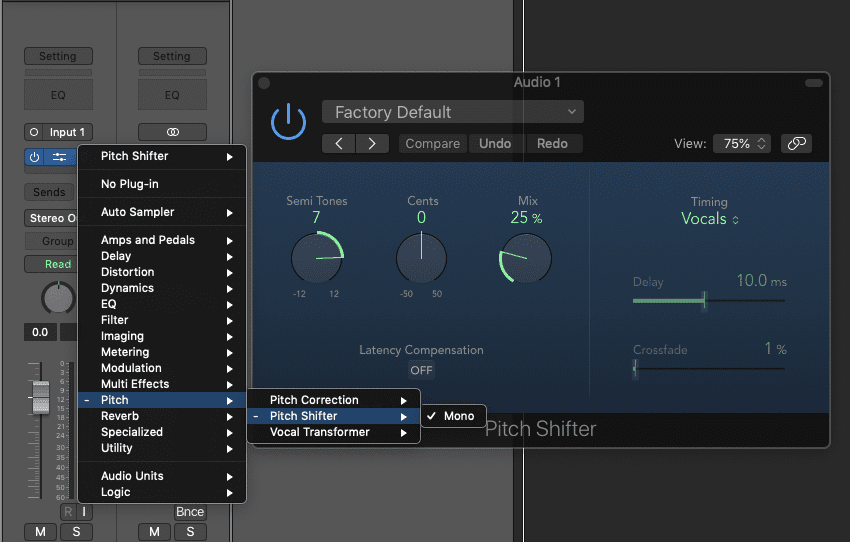
Task: Open the View 75% size selector
Action: point(741,144)
